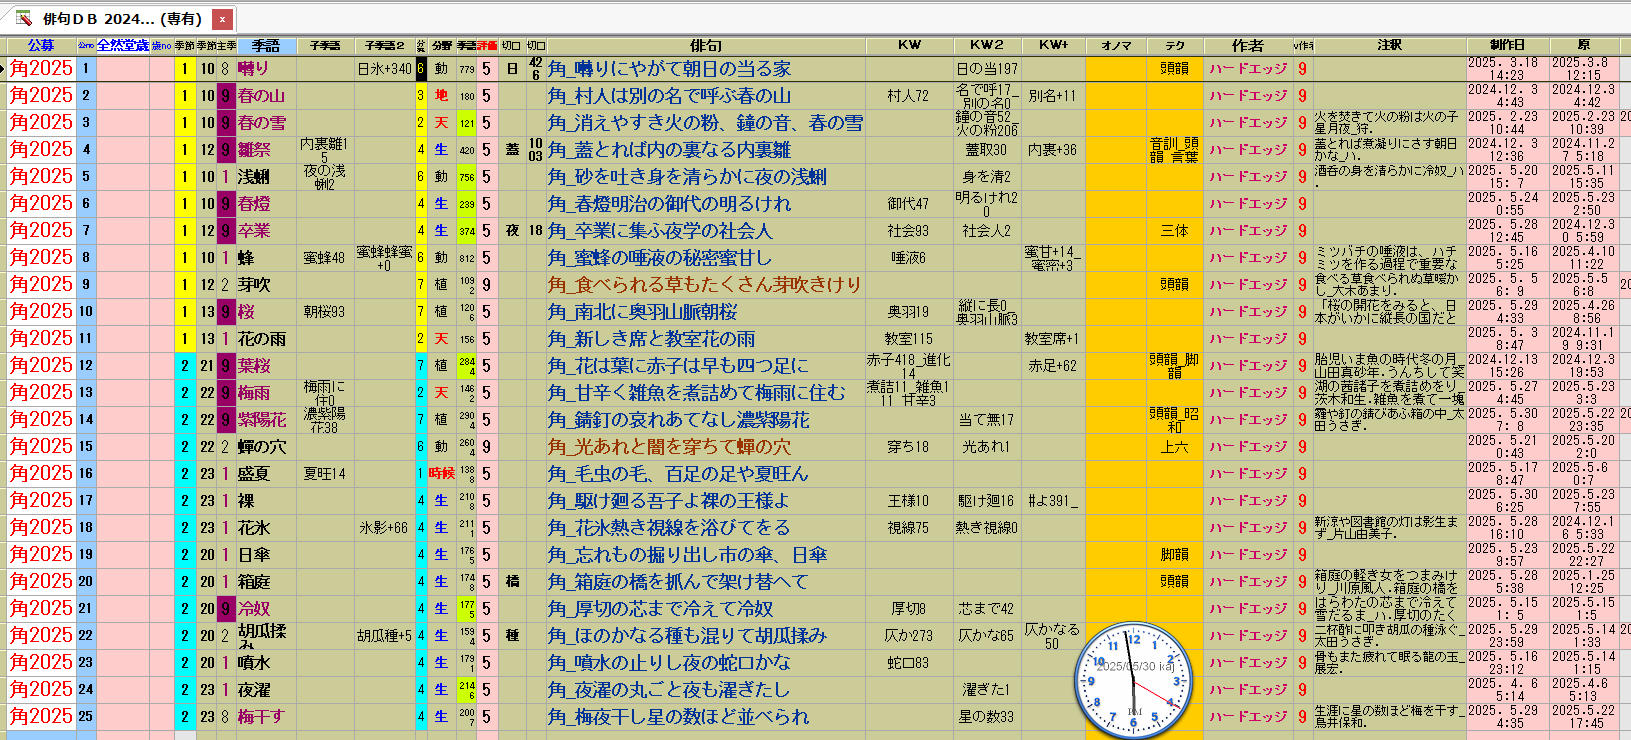Click the 公募 cell 角2025 in row 25
Image resolution: width=1631 pixels, height=740 pixels.
pos(41,717)
